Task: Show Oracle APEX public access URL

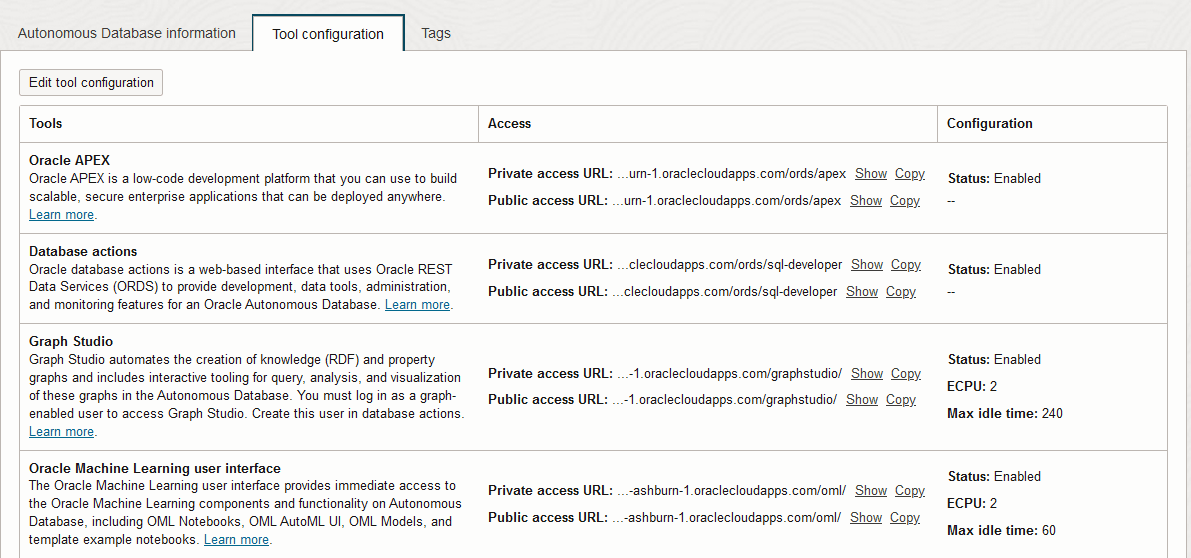Action: pyautogui.click(x=866, y=201)
